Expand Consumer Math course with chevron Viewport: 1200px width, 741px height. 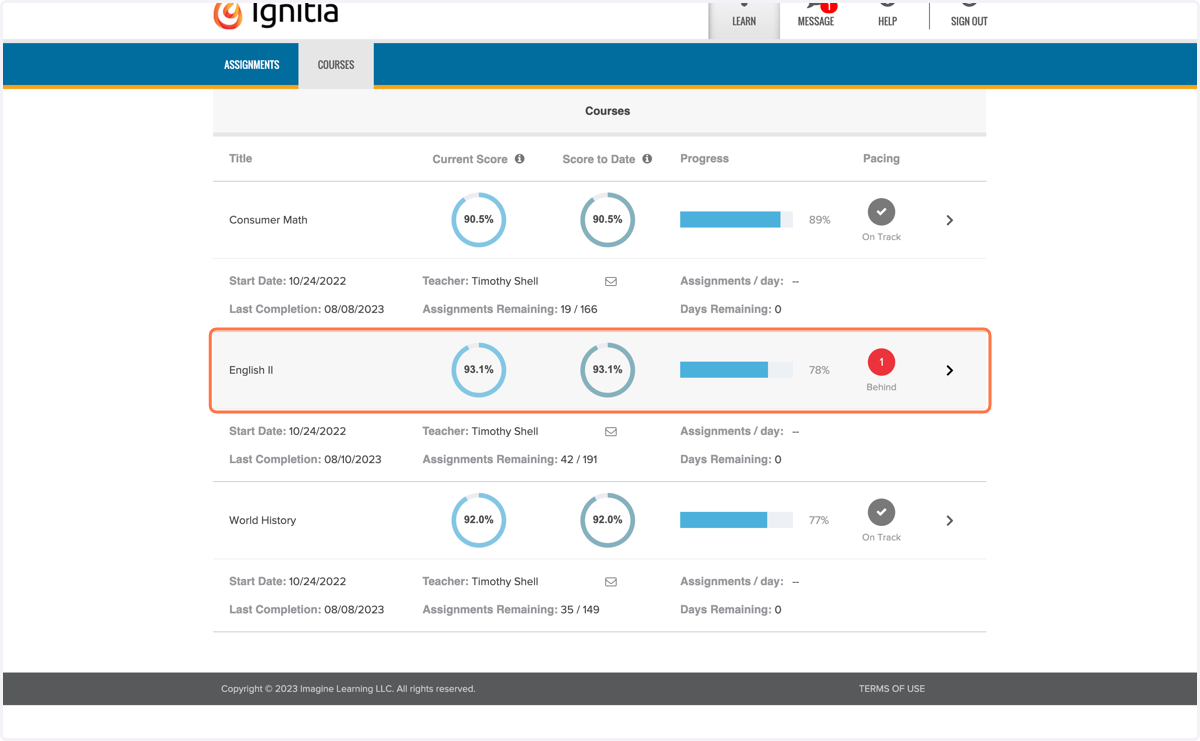click(950, 220)
